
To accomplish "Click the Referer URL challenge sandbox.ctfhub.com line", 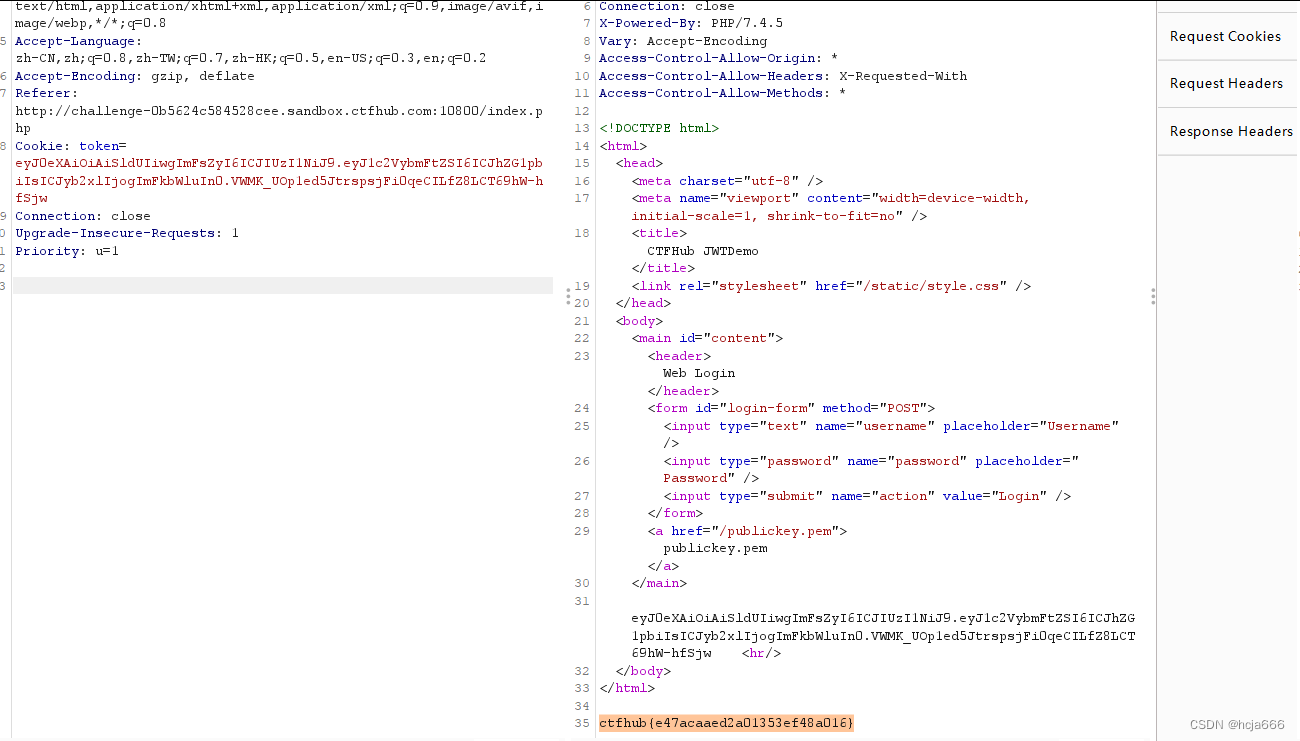I will (x=279, y=120).
